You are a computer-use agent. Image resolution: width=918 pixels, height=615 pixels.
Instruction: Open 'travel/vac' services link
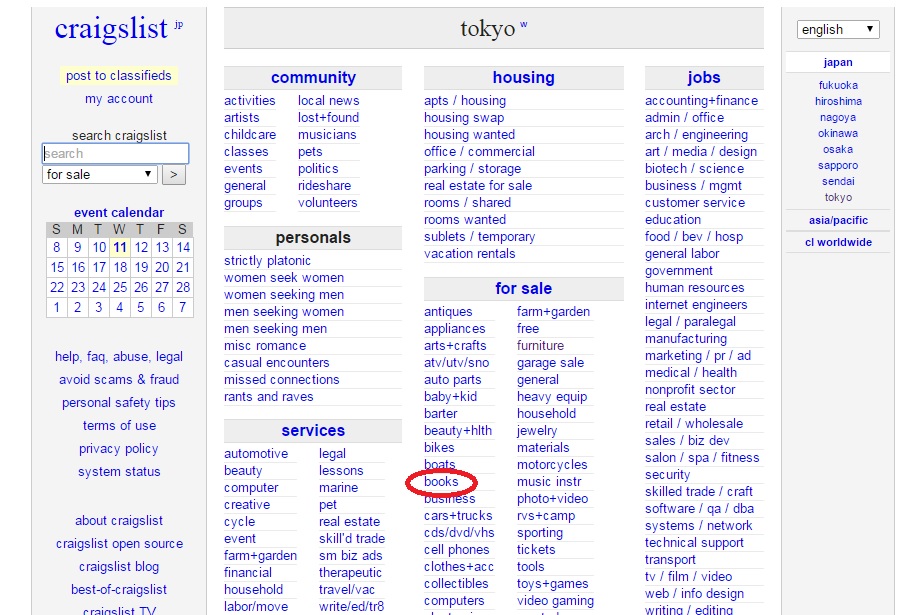click(x=347, y=589)
